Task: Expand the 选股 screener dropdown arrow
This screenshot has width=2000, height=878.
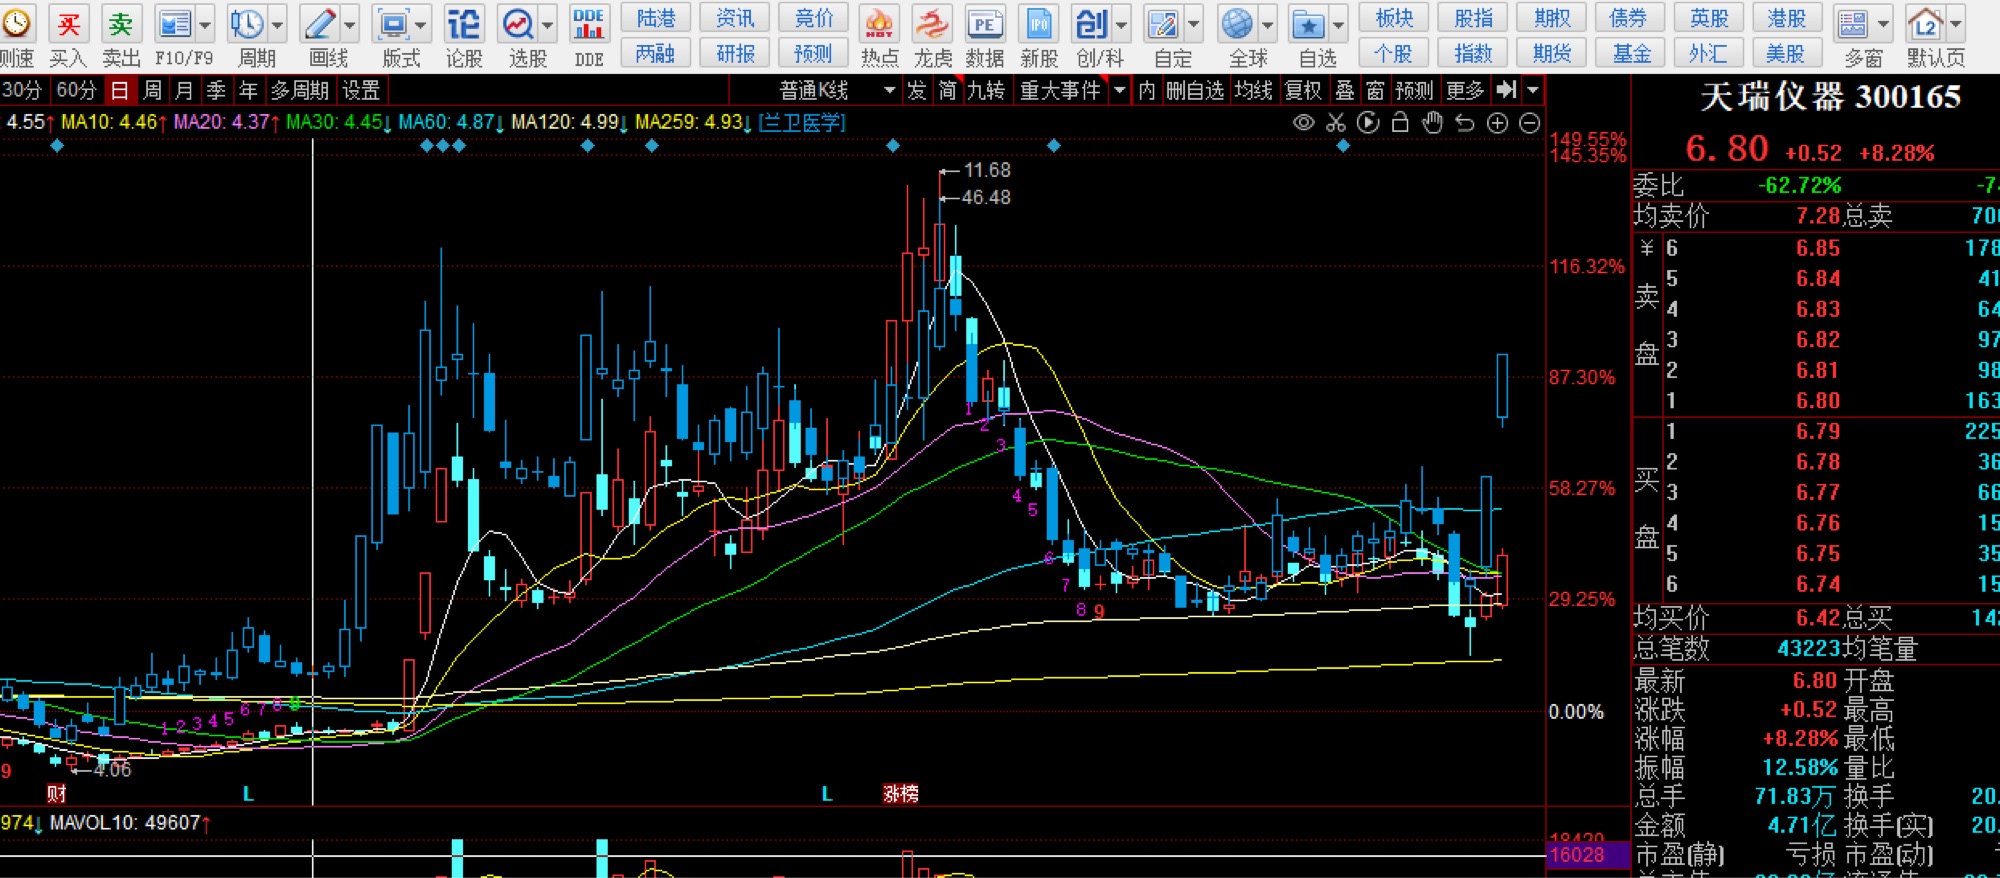Action: pos(547,24)
